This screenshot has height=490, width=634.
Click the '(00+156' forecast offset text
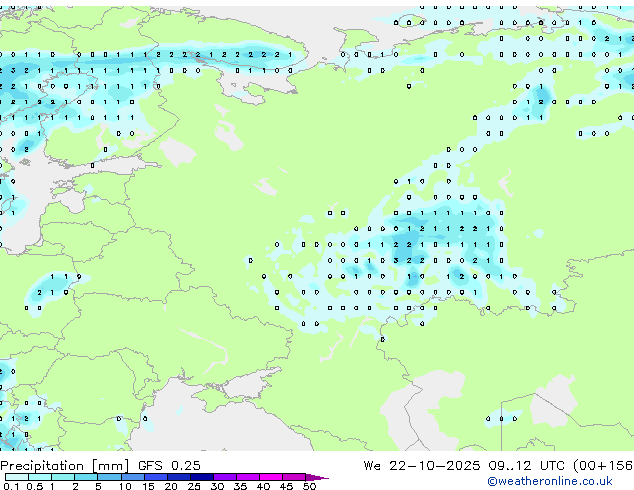pos(603,466)
